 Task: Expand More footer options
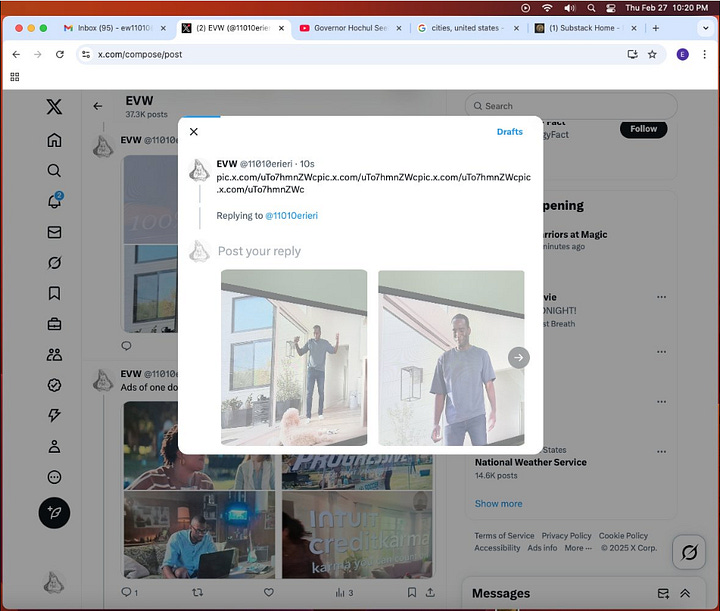pyautogui.click(x=578, y=548)
